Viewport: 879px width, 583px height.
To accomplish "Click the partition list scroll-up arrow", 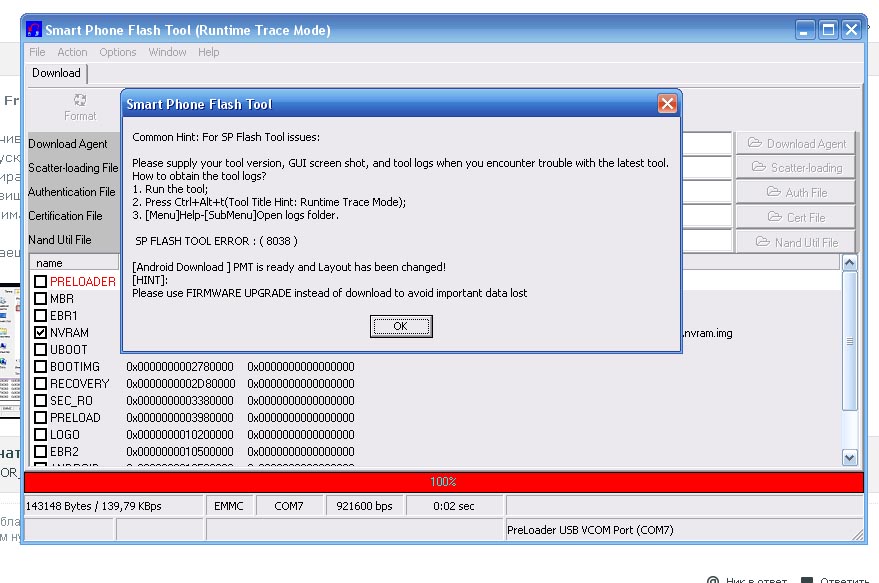I will pyautogui.click(x=850, y=263).
